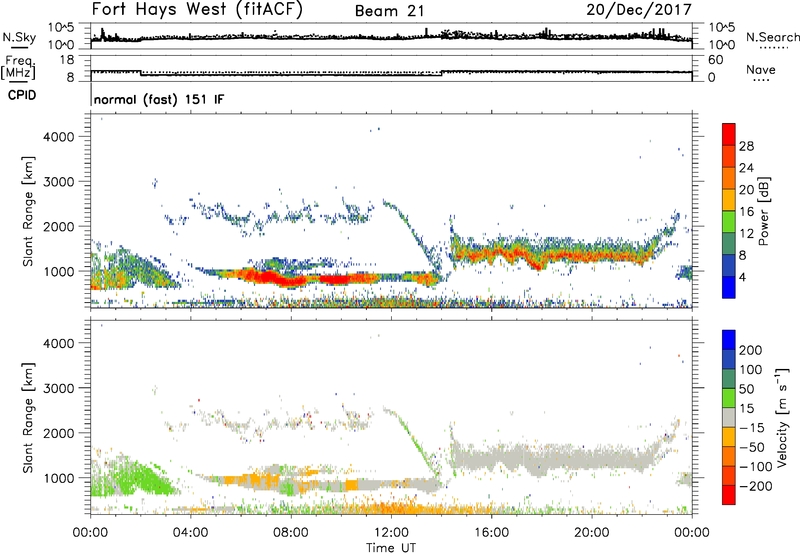Pick the bright blue bottom segment of Power colorbar

tap(729, 288)
